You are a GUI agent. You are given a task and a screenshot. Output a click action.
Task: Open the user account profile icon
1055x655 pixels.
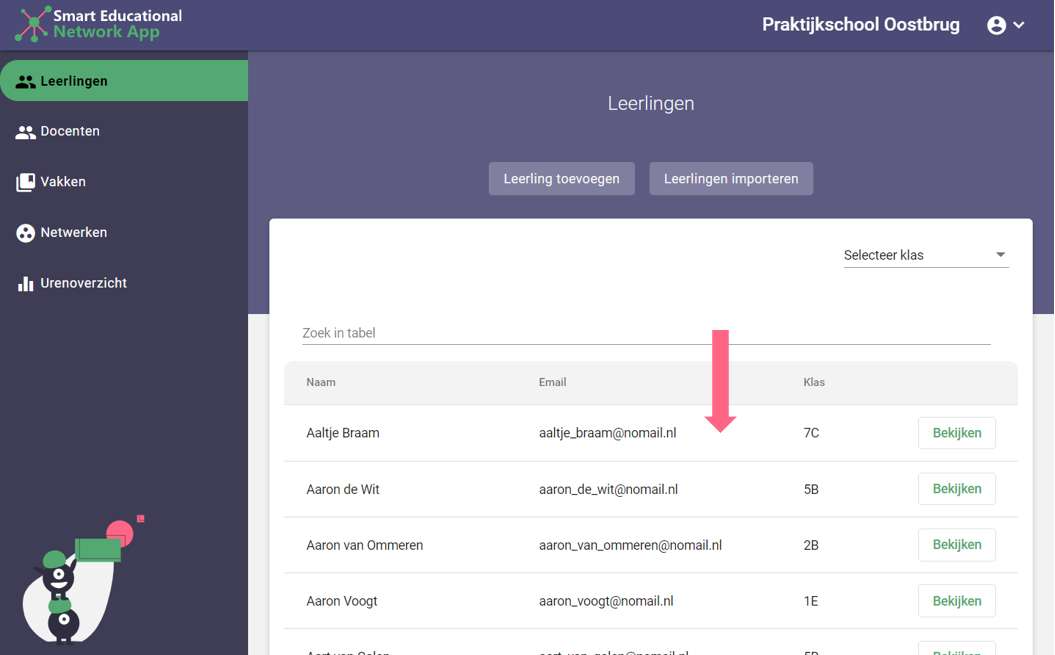tap(996, 25)
